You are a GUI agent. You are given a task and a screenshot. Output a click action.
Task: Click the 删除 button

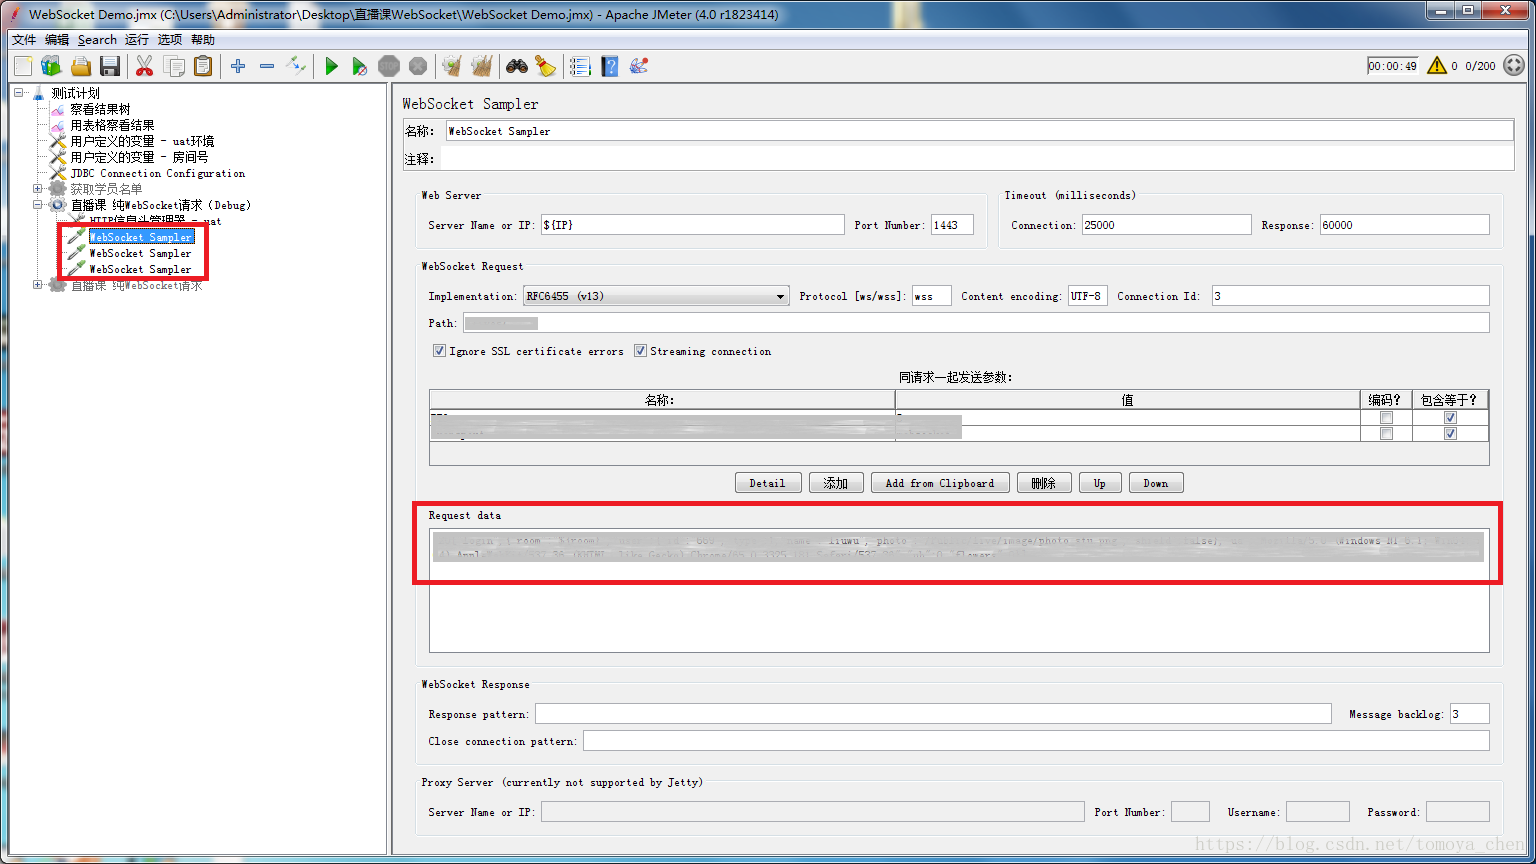tap(1044, 483)
